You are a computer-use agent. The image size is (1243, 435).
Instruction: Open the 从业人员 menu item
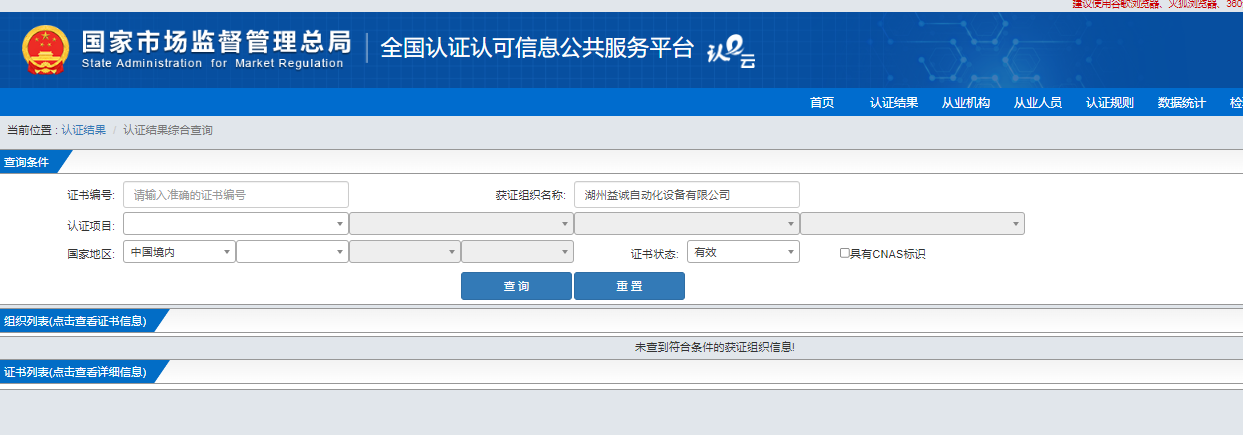pyautogui.click(x=1038, y=103)
